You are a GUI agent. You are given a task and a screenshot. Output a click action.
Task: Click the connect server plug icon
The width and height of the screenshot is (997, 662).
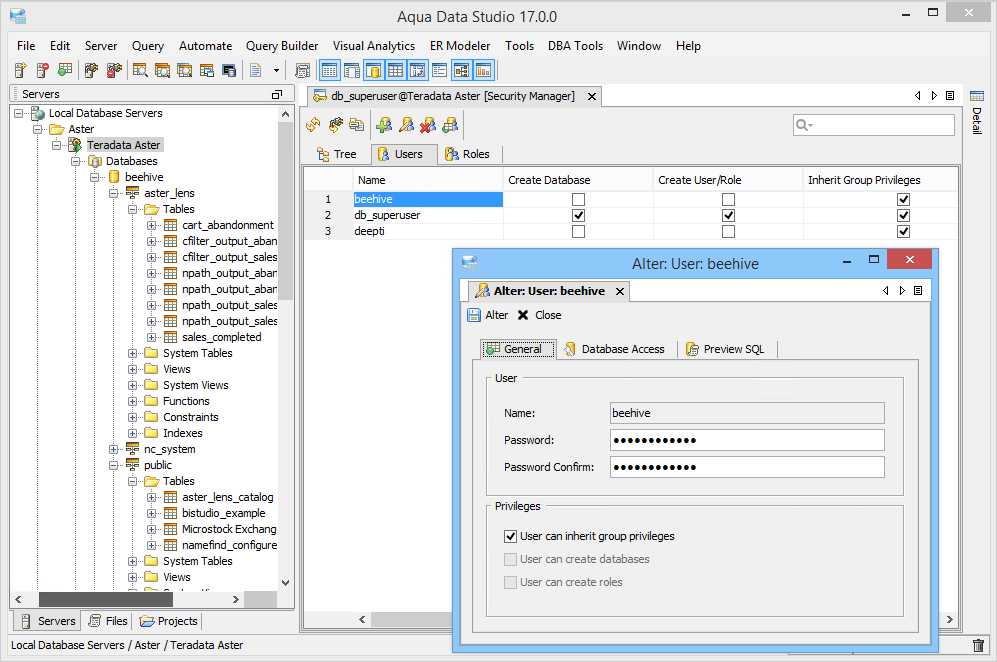click(x=92, y=70)
